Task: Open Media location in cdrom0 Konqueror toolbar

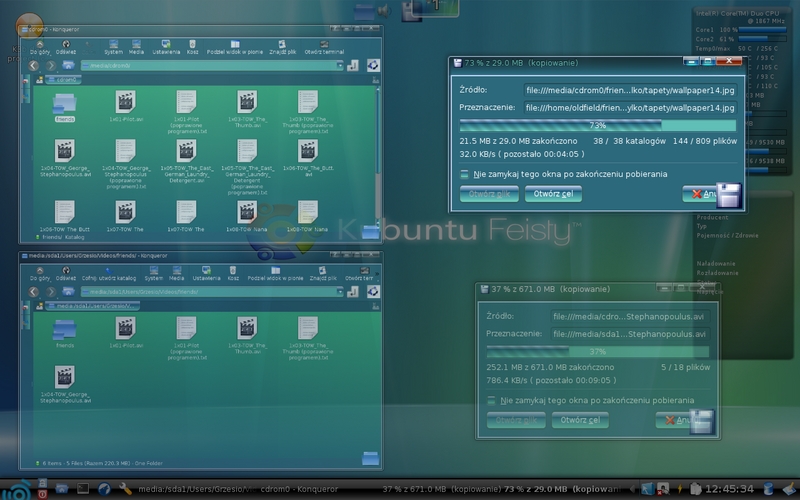Action: (136, 47)
